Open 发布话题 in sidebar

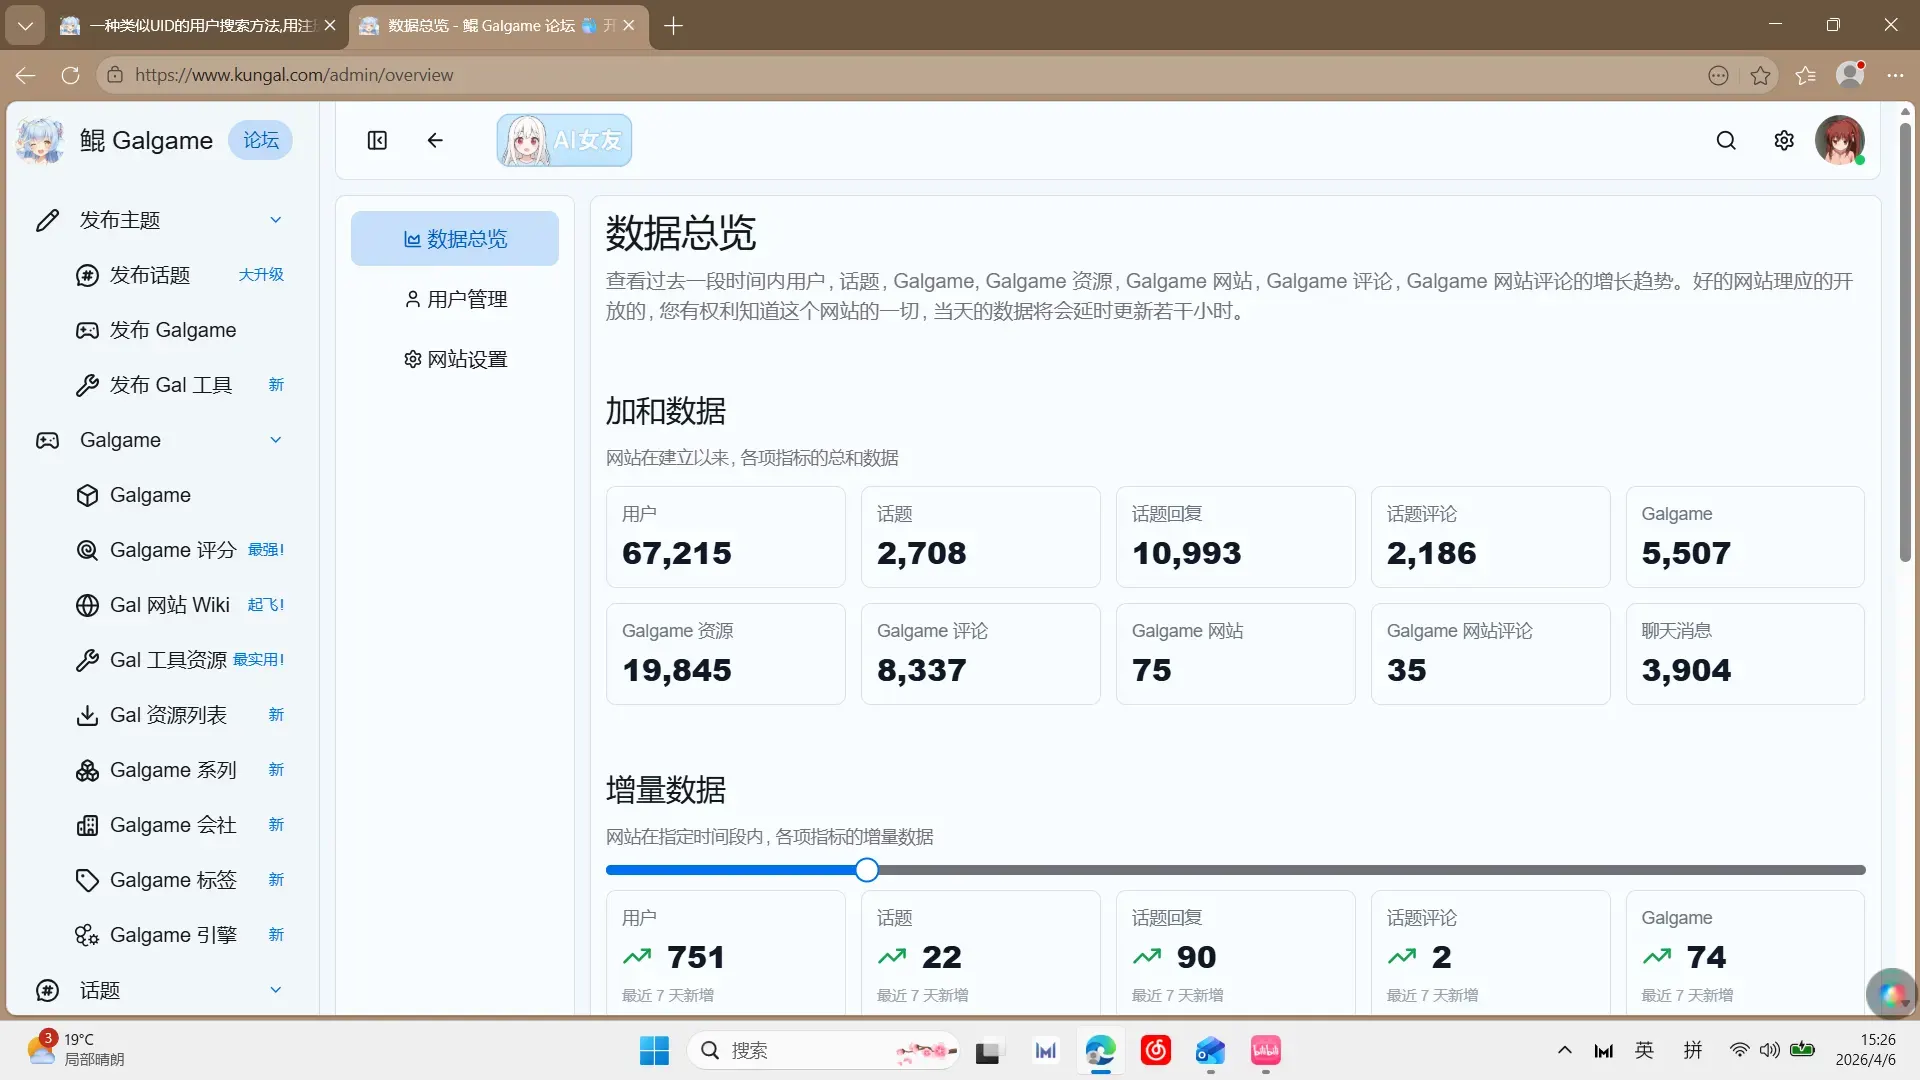click(180, 275)
